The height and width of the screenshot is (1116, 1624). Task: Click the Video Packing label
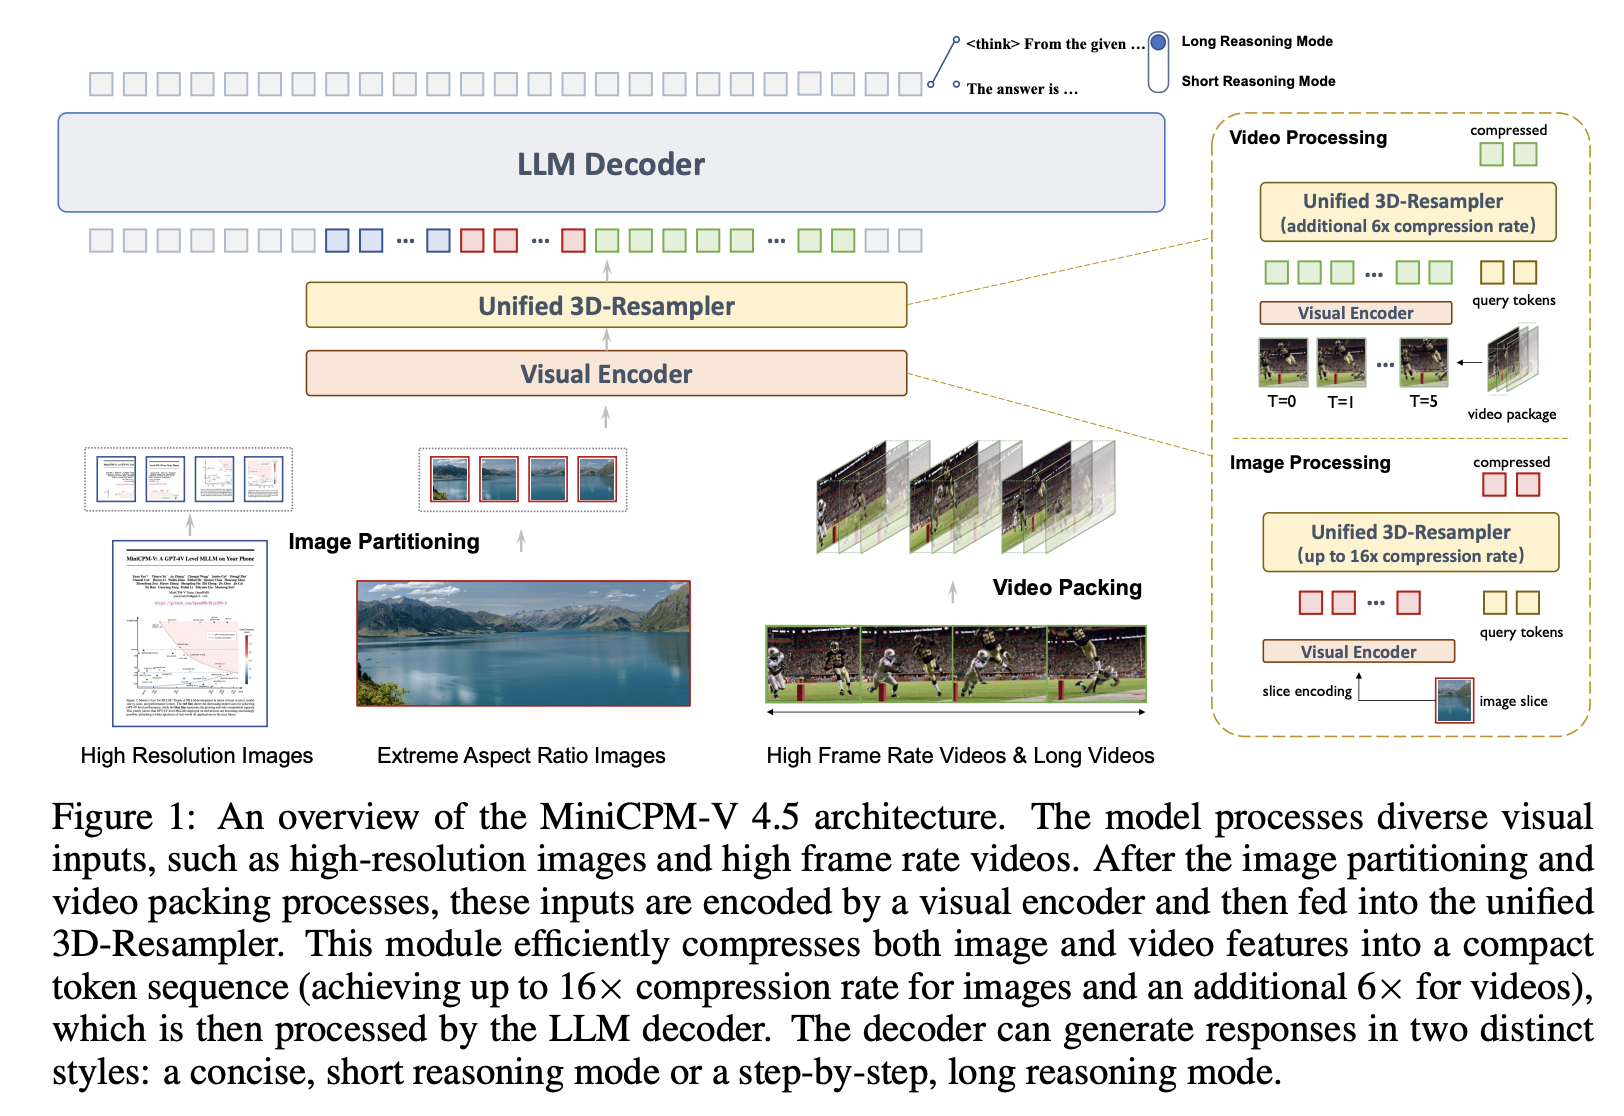tap(1067, 587)
